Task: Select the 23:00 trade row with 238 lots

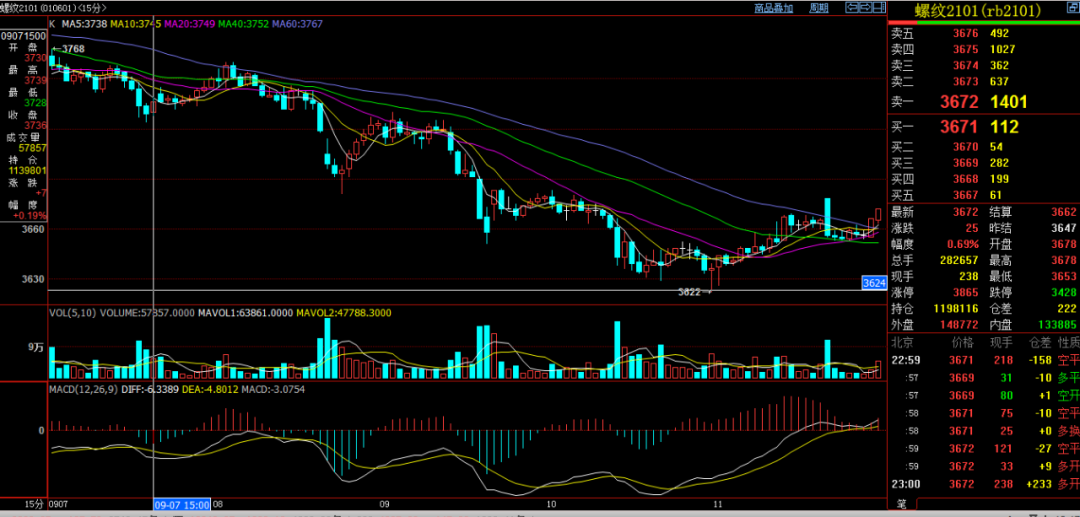Action: pos(984,484)
